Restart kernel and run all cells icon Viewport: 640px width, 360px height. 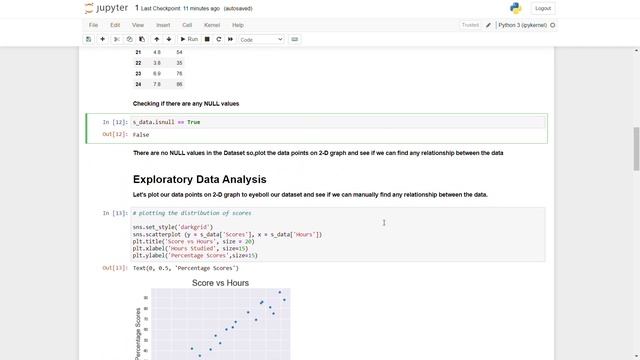[x=230, y=39]
